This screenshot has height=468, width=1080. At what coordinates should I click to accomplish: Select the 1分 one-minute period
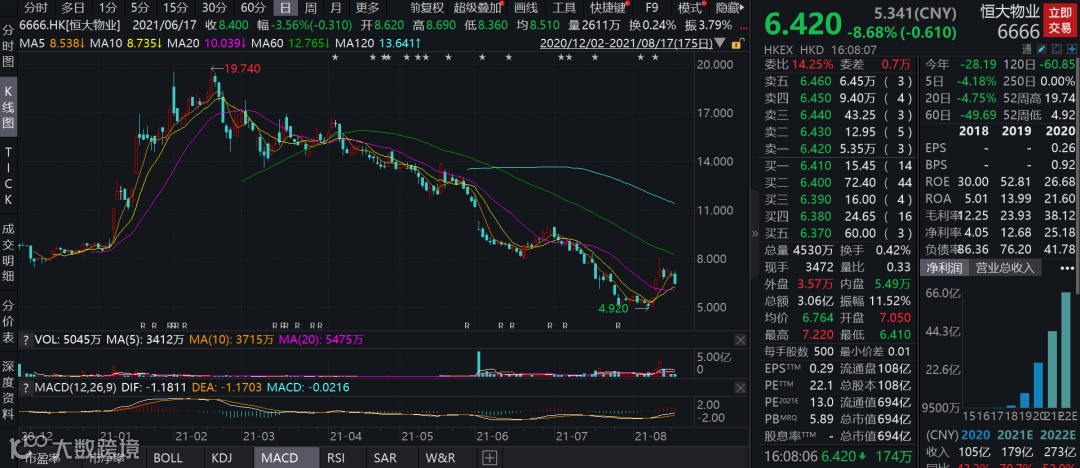click(x=107, y=8)
